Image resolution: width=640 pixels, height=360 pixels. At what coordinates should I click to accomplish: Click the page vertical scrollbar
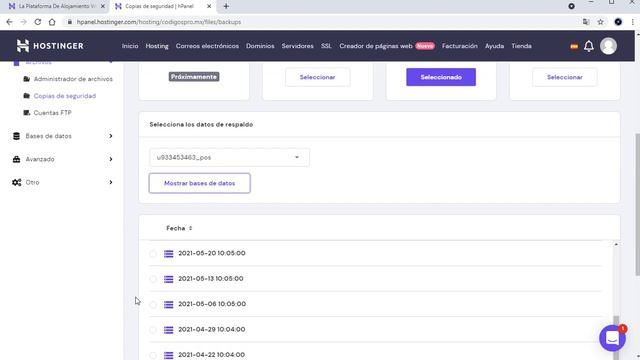(637, 204)
